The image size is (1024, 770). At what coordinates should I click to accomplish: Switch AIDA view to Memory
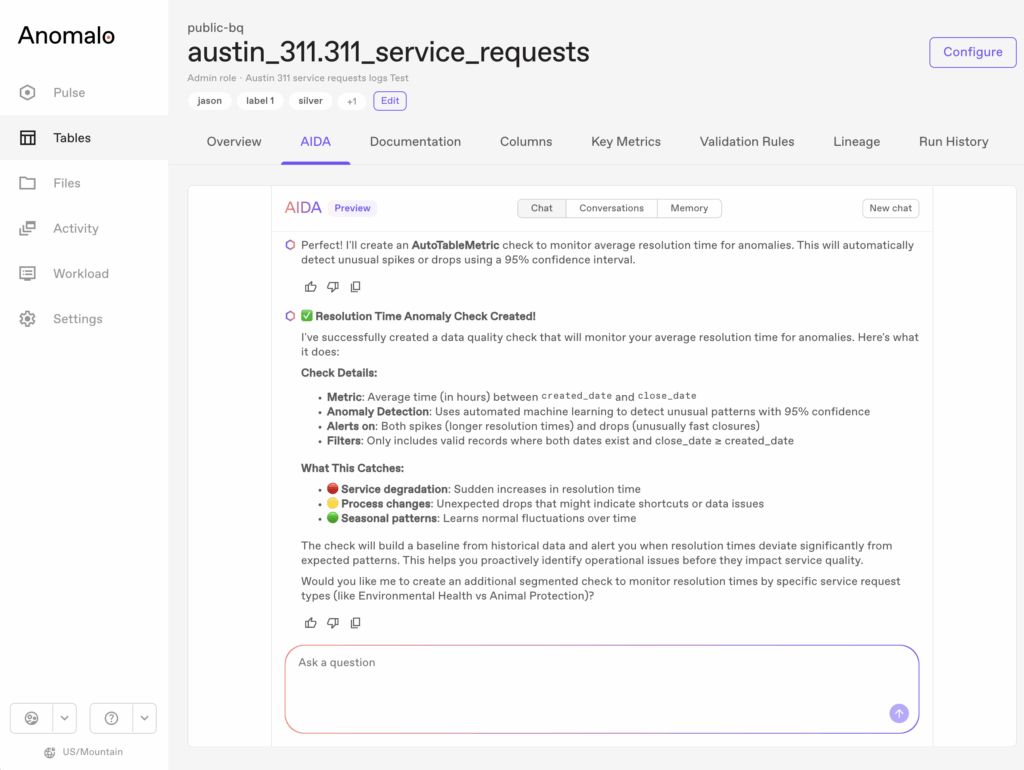coord(689,208)
